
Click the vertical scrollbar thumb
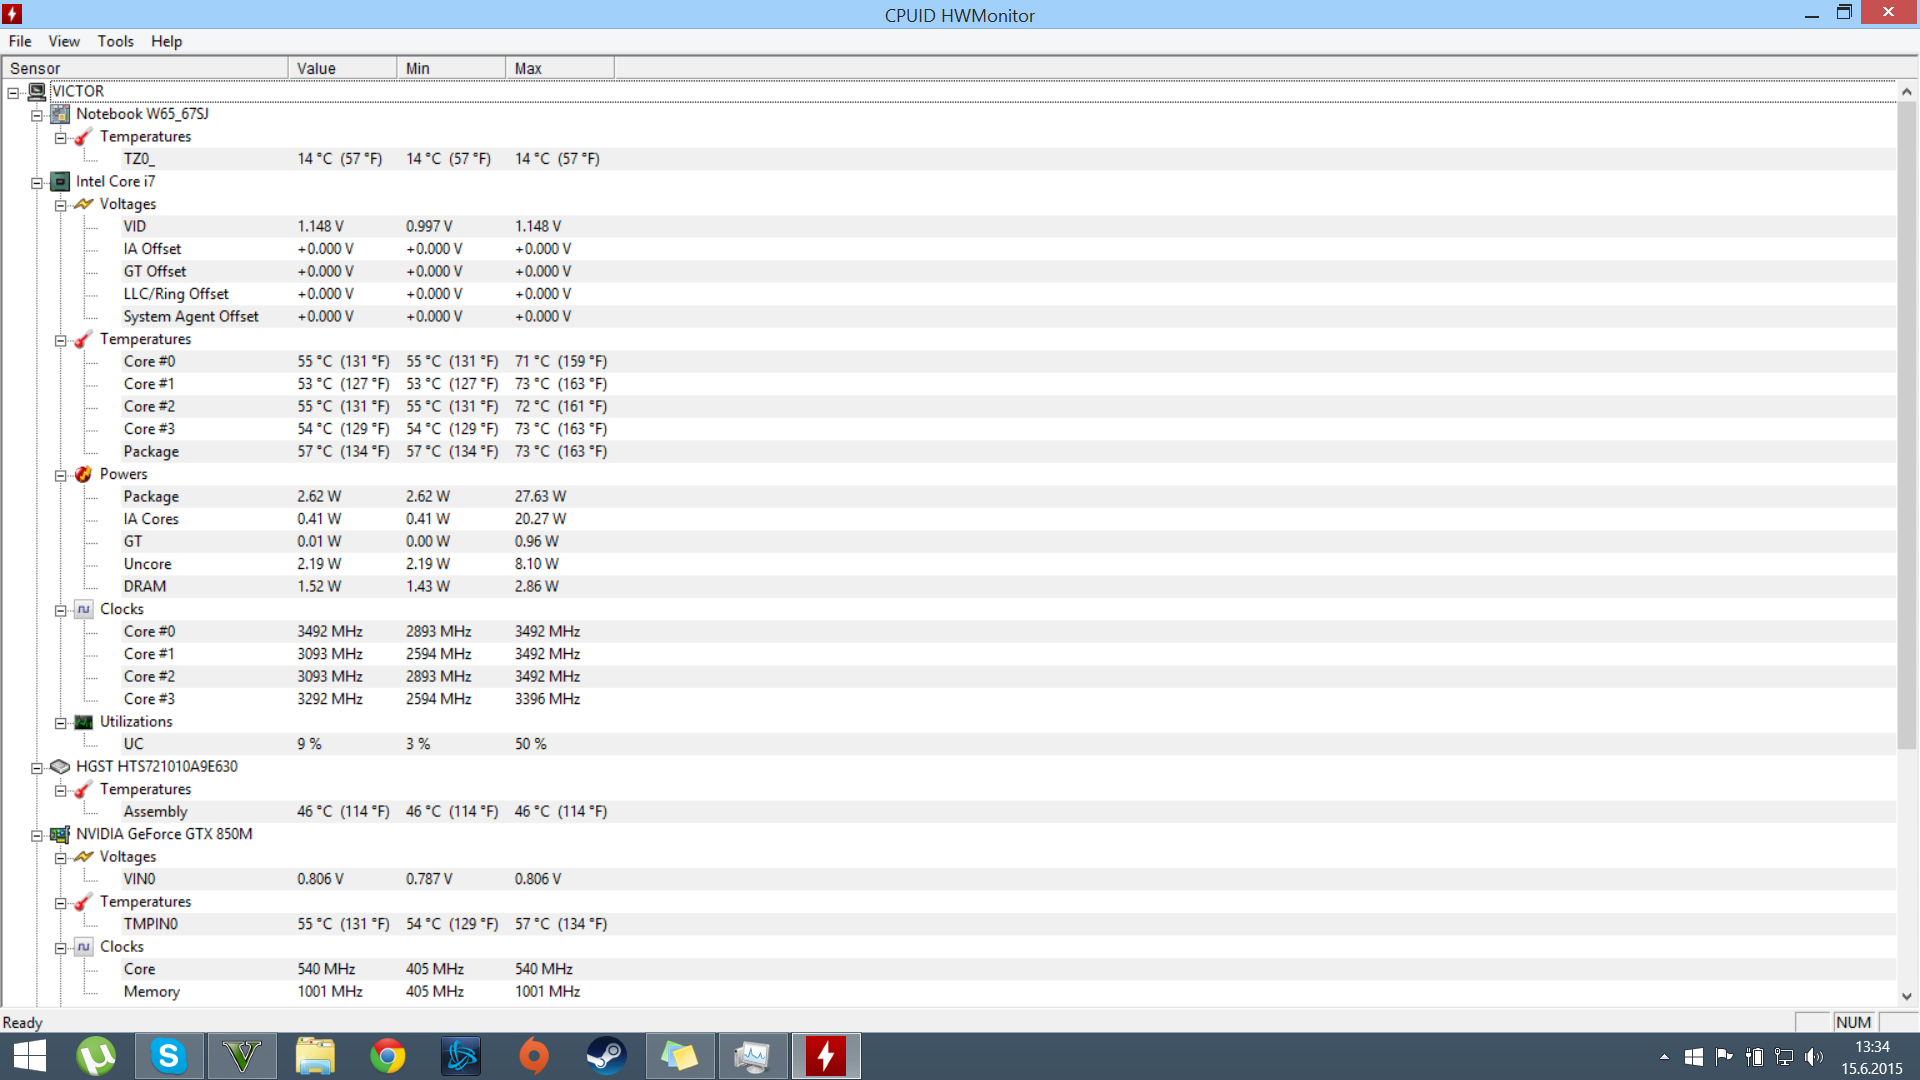coord(1907,426)
